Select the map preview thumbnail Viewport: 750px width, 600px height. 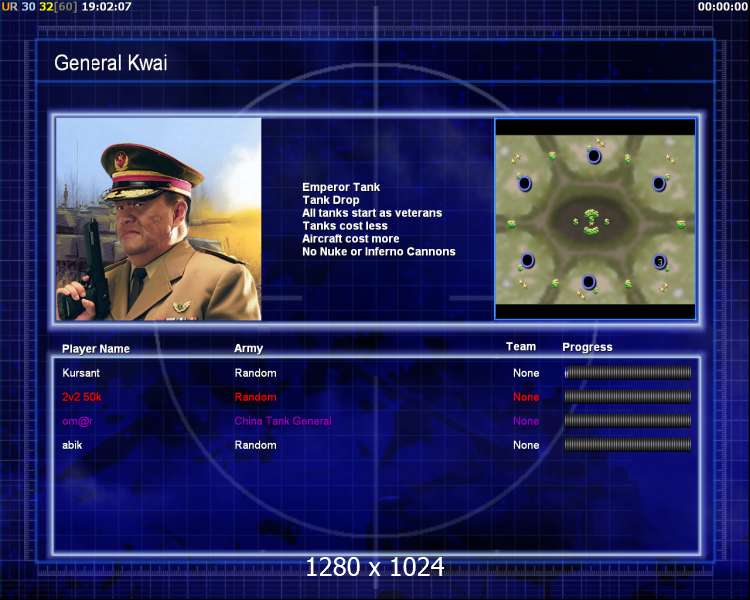[x=595, y=219]
